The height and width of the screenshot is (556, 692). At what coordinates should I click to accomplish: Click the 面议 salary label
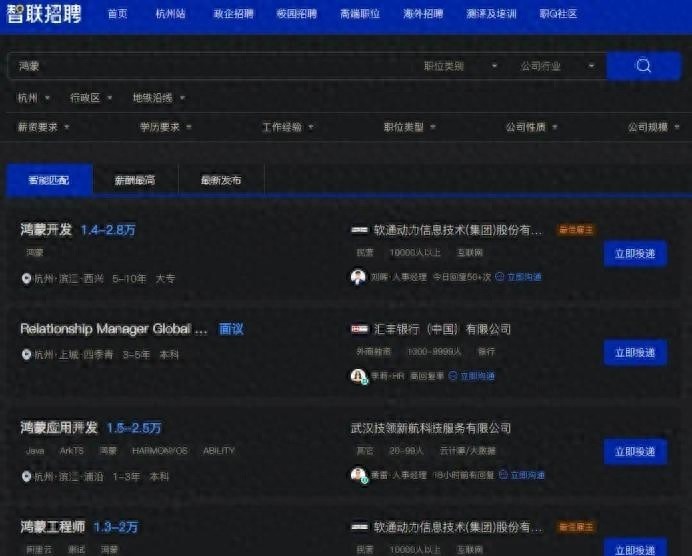[231, 329]
